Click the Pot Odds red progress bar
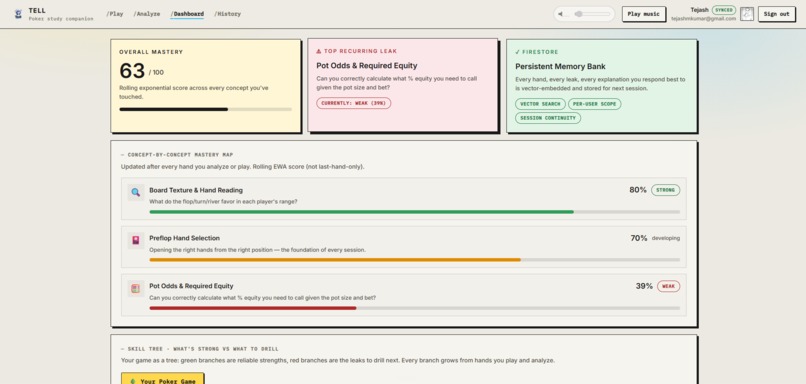Screen dimensions: 806x384 point(414,308)
